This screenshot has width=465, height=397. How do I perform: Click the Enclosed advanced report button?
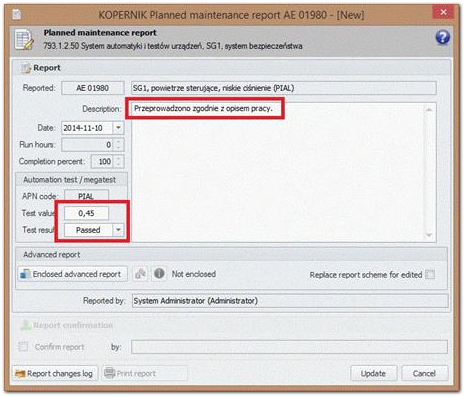(73, 274)
